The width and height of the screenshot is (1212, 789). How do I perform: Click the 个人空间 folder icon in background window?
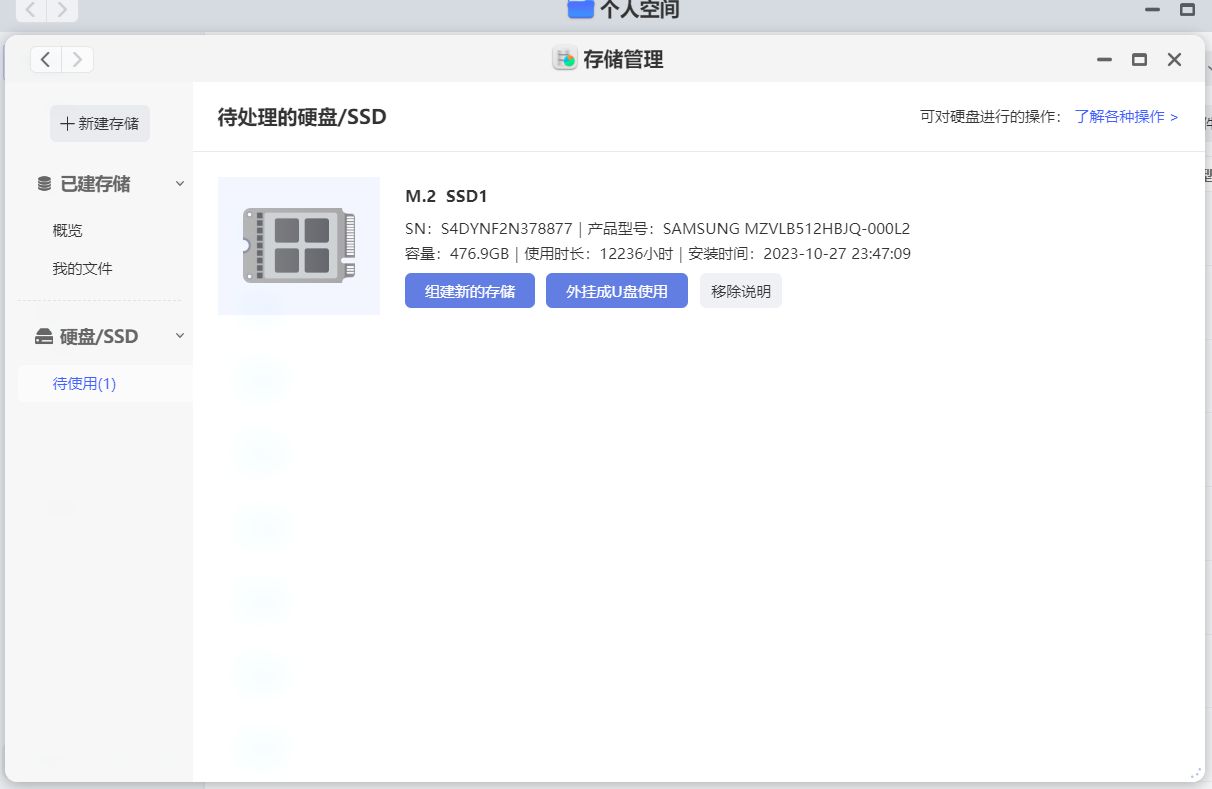pyautogui.click(x=580, y=9)
